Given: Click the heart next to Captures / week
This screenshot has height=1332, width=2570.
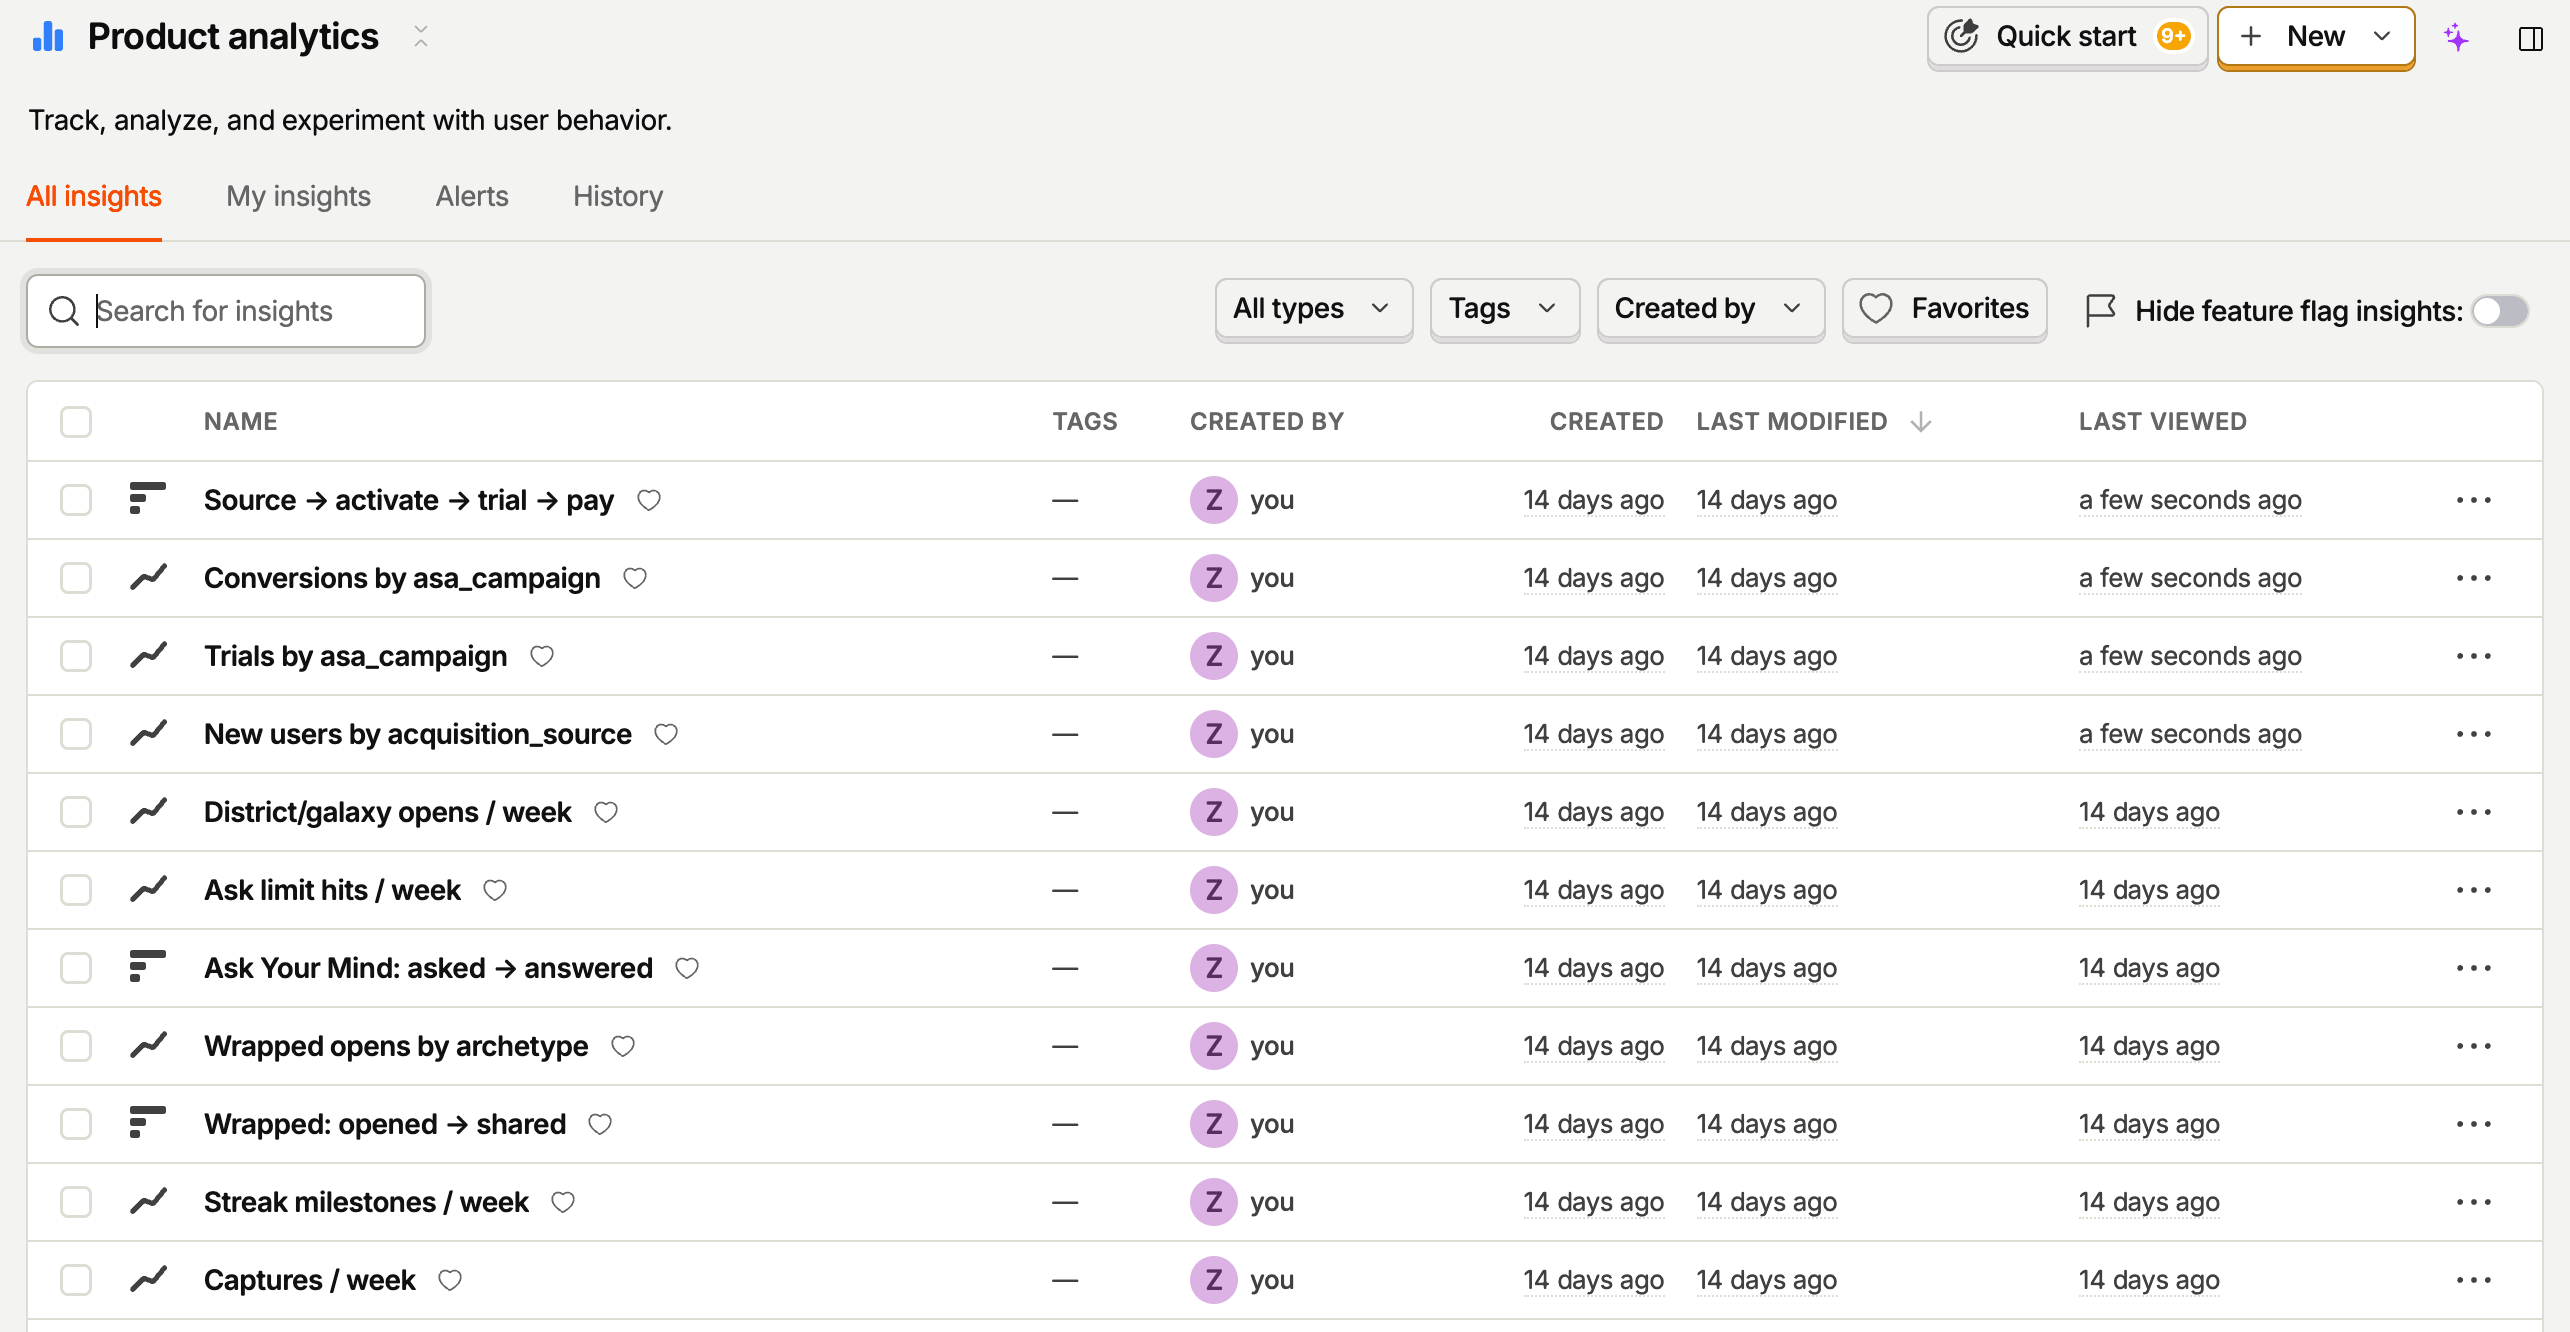Looking at the screenshot, I should pyautogui.click(x=450, y=1280).
